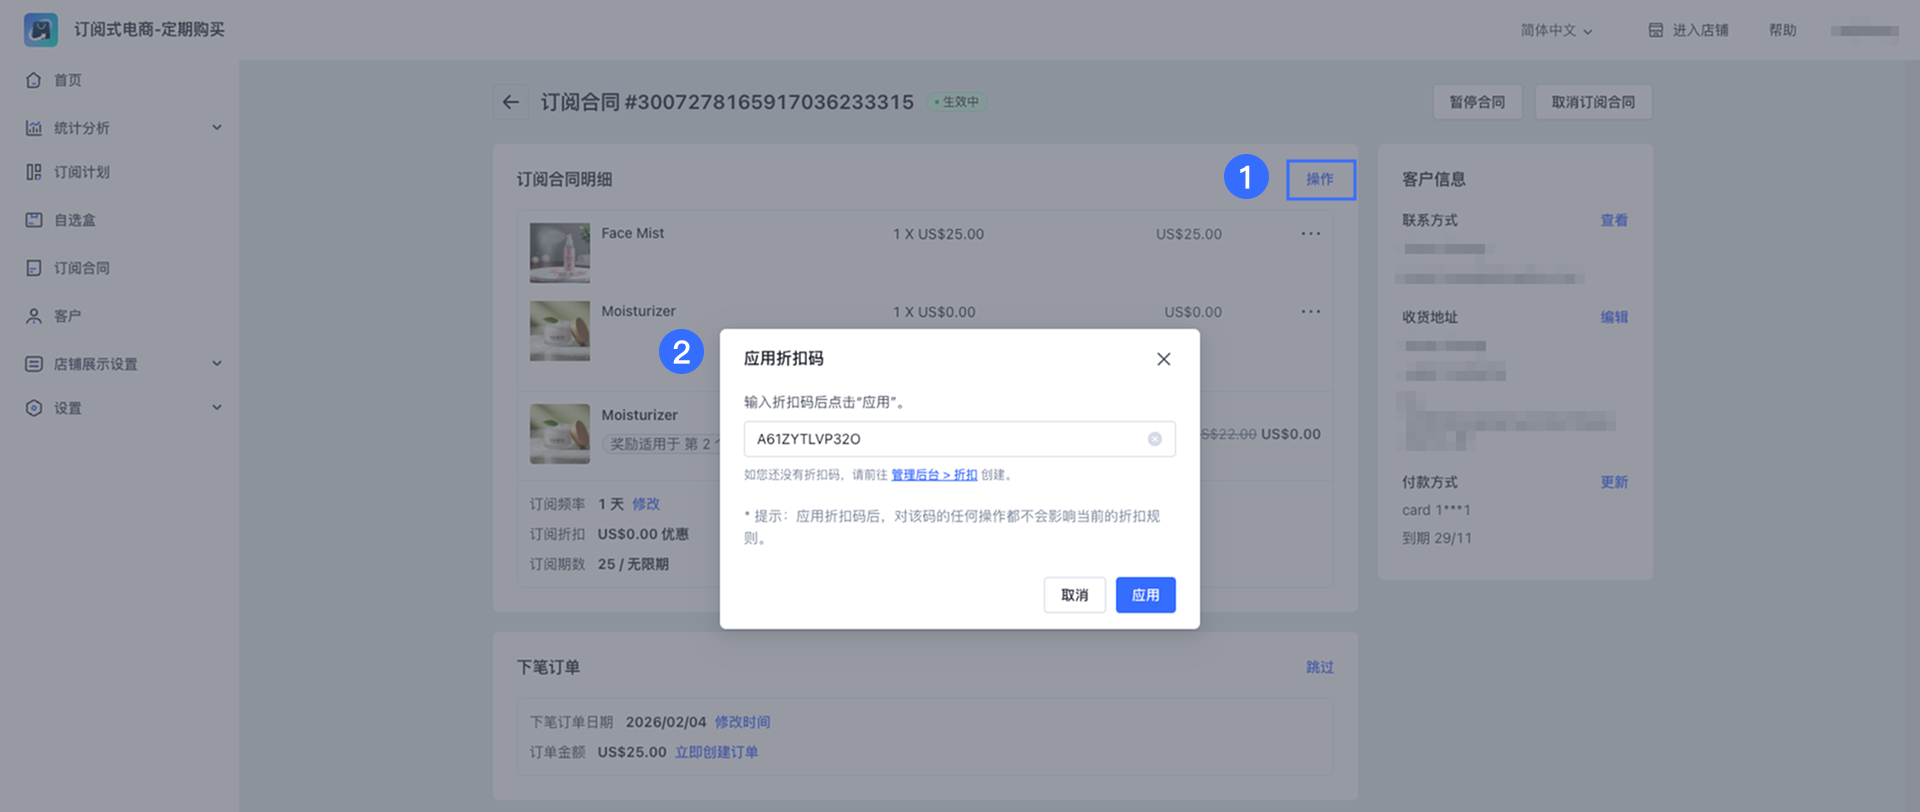
Task: Click the 2026/02/04 order date
Action: click(x=666, y=722)
